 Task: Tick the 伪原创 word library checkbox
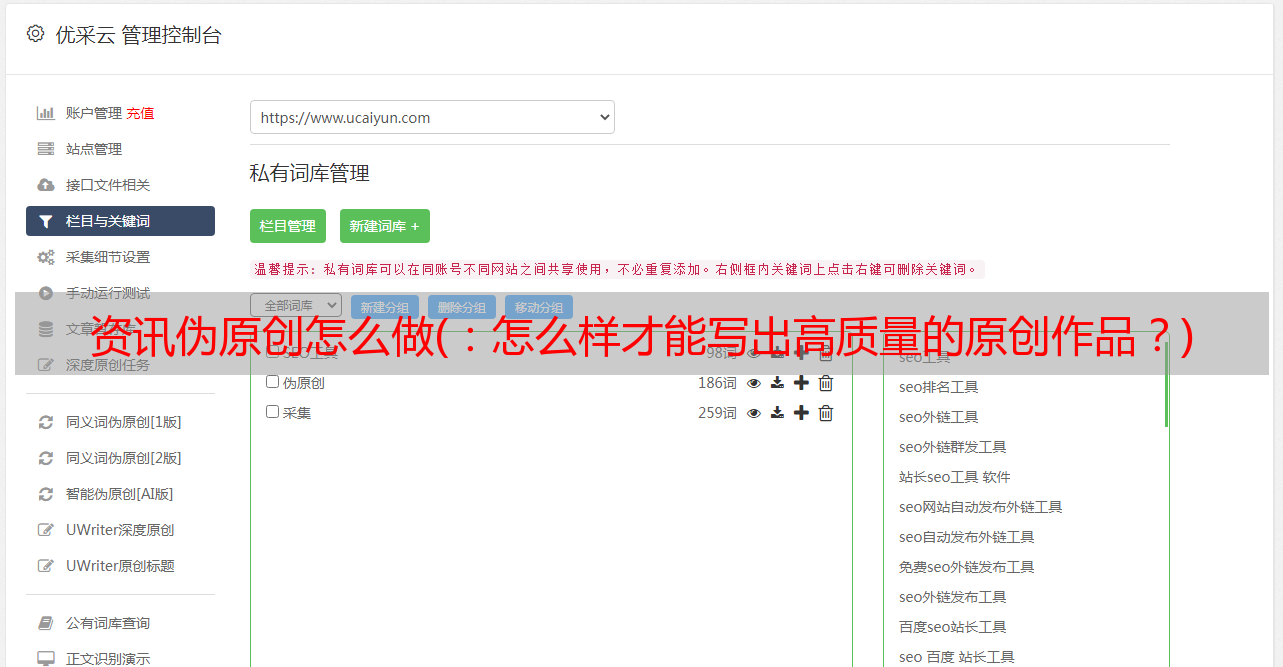(x=273, y=382)
